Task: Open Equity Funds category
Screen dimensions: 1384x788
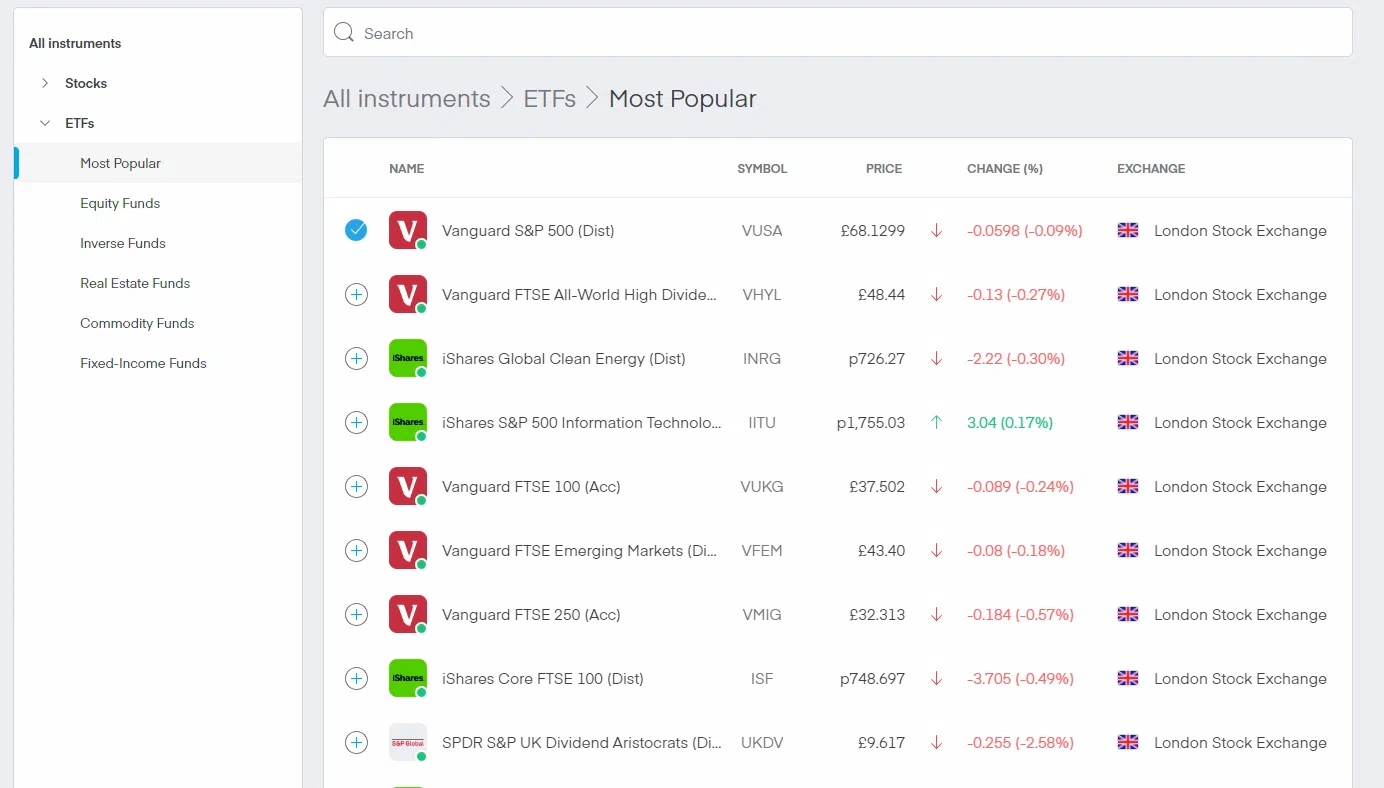Action: click(120, 203)
